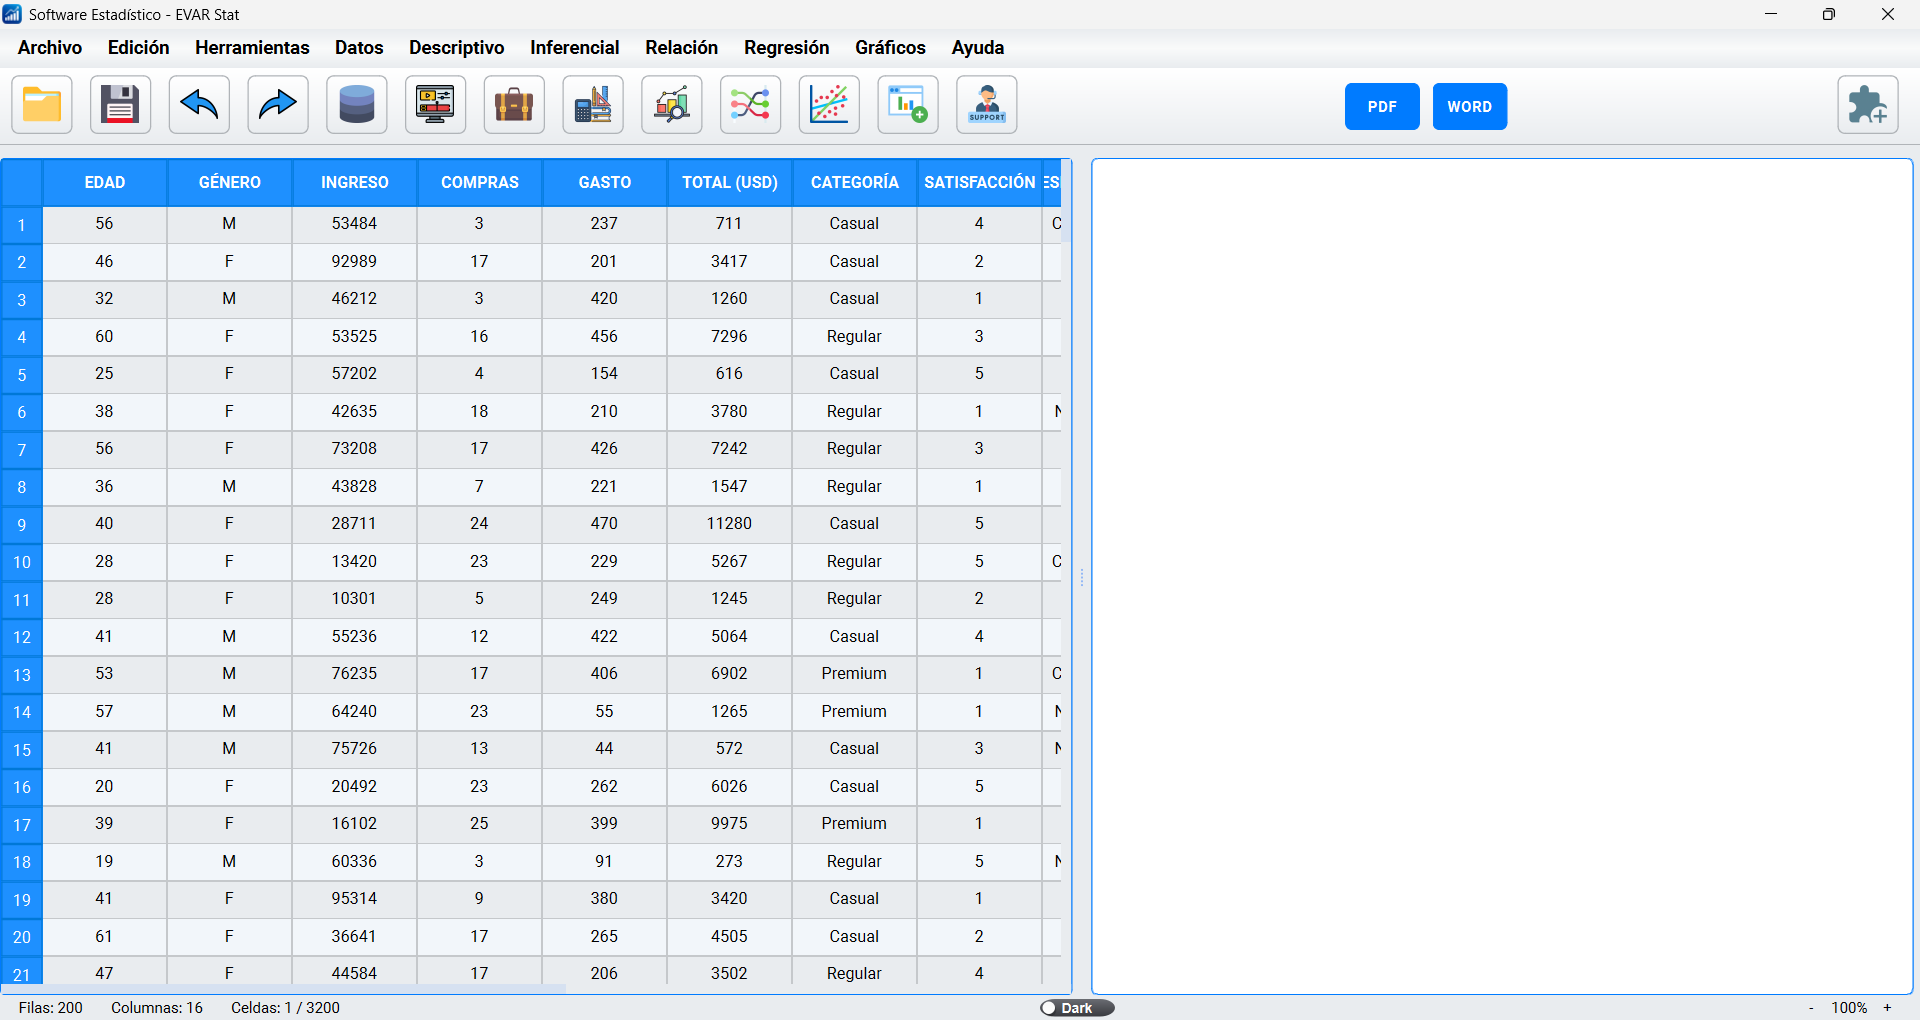
Task: Open the Regresión menu
Action: coord(786,48)
